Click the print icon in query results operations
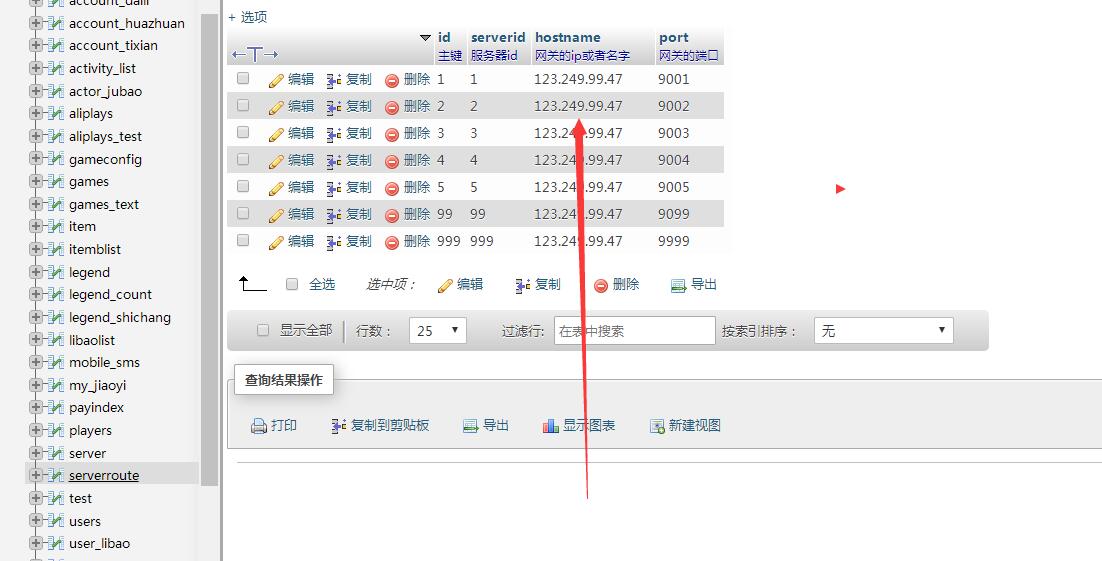The image size is (1102, 561). [259, 426]
